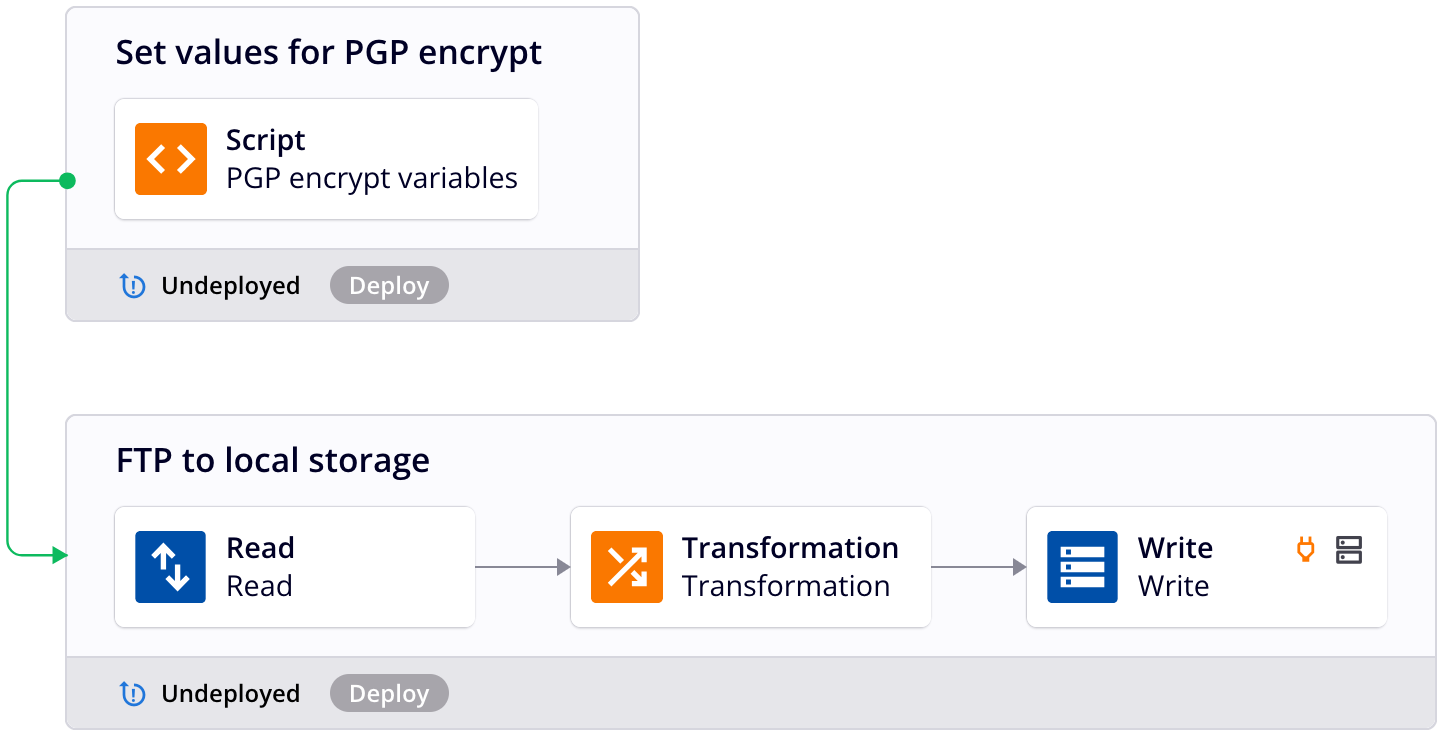Click the Read step's blue arrows icon
1442x736 pixels.
coord(170,567)
